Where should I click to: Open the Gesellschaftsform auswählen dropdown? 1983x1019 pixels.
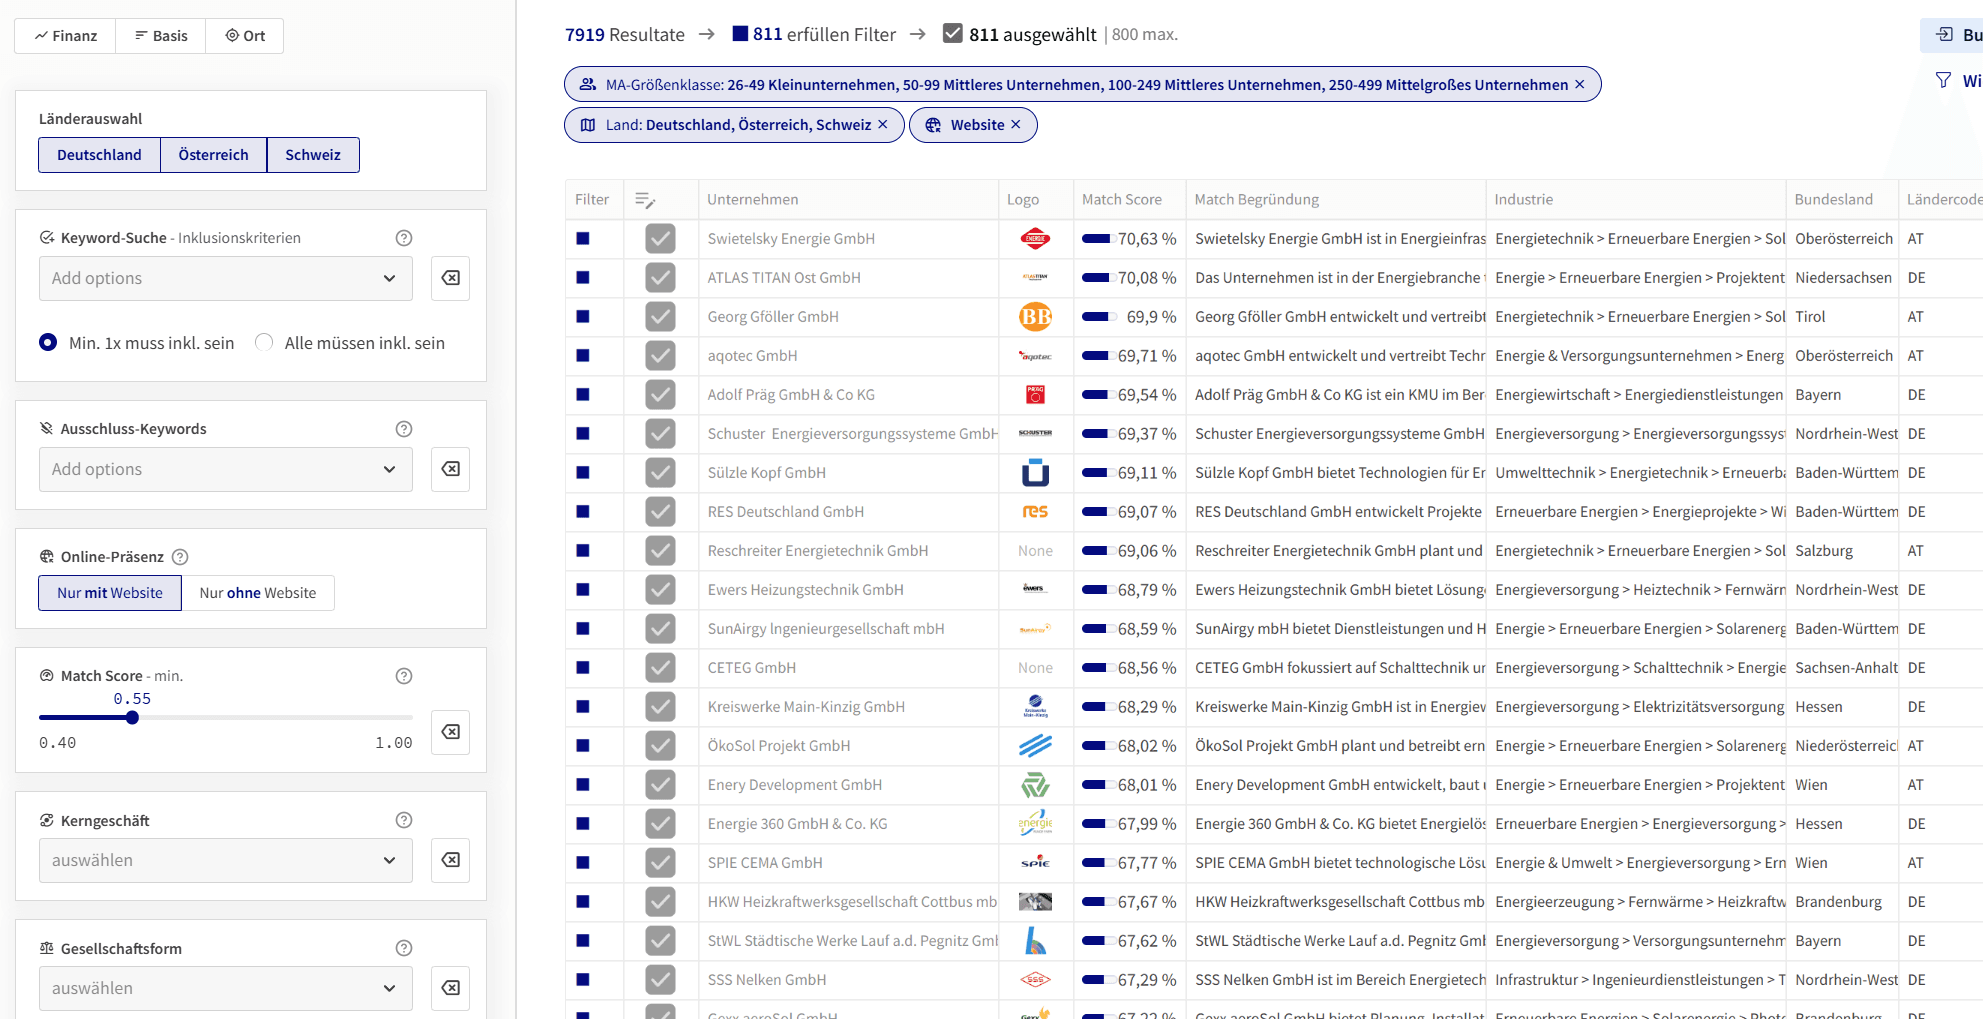[226, 988]
